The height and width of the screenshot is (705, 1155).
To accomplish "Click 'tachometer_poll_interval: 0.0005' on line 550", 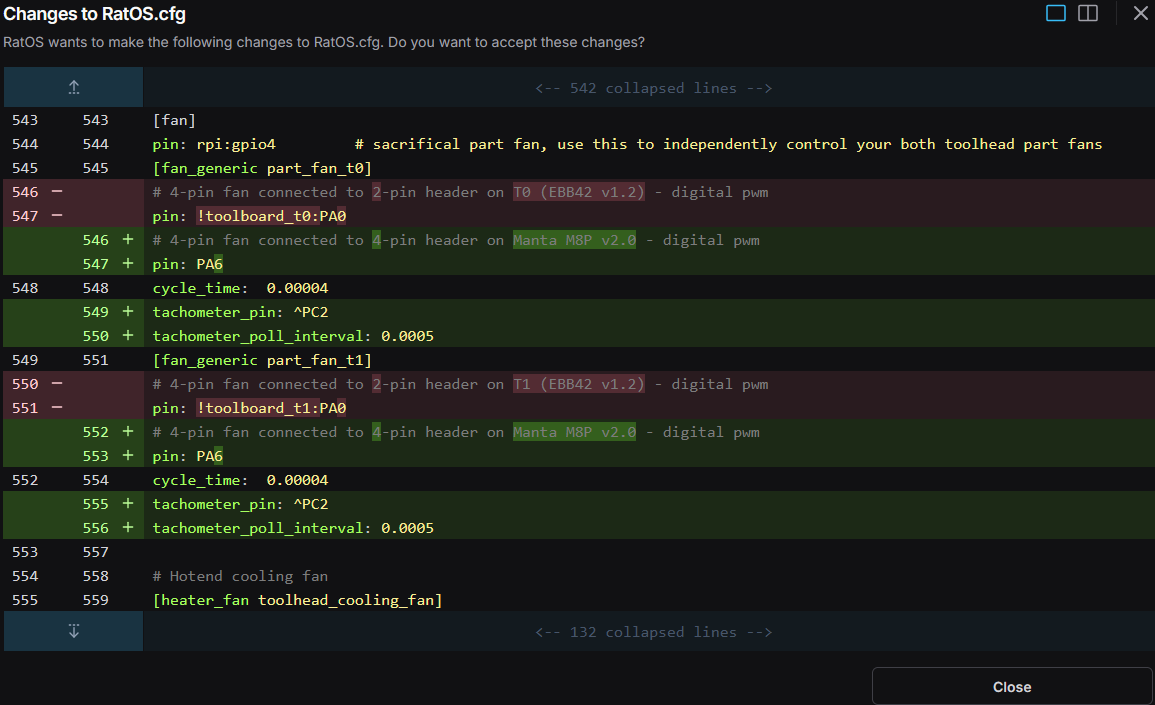I will 293,336.
